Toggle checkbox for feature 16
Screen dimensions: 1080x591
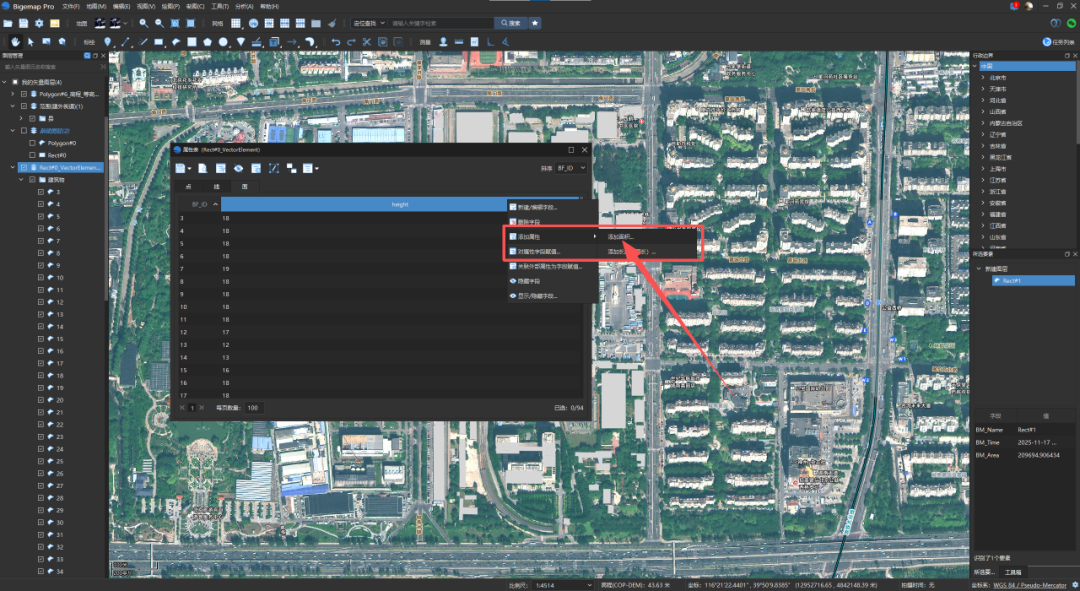click(x=41, y=351)
